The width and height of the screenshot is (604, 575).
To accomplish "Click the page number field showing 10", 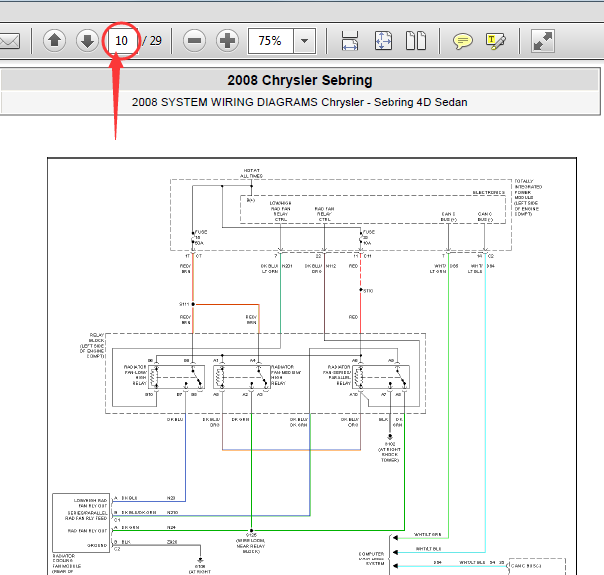I will point(122,40).
